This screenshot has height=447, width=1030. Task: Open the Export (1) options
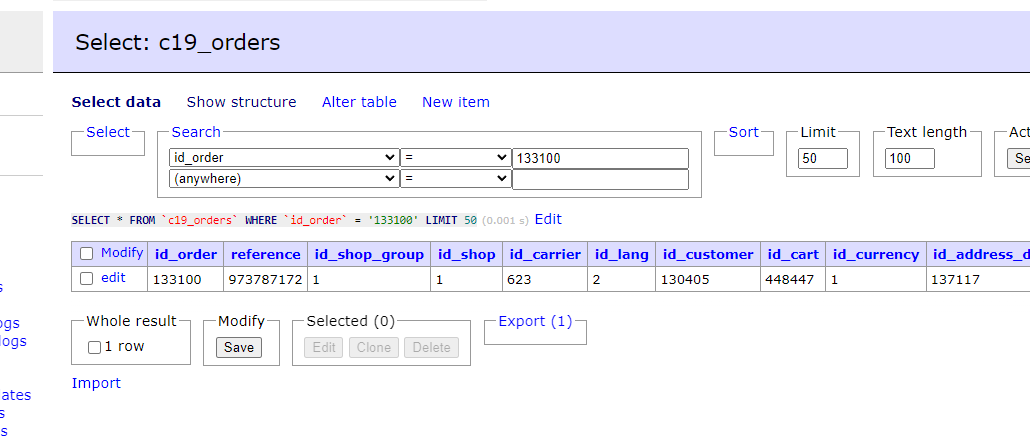[535, 321]
